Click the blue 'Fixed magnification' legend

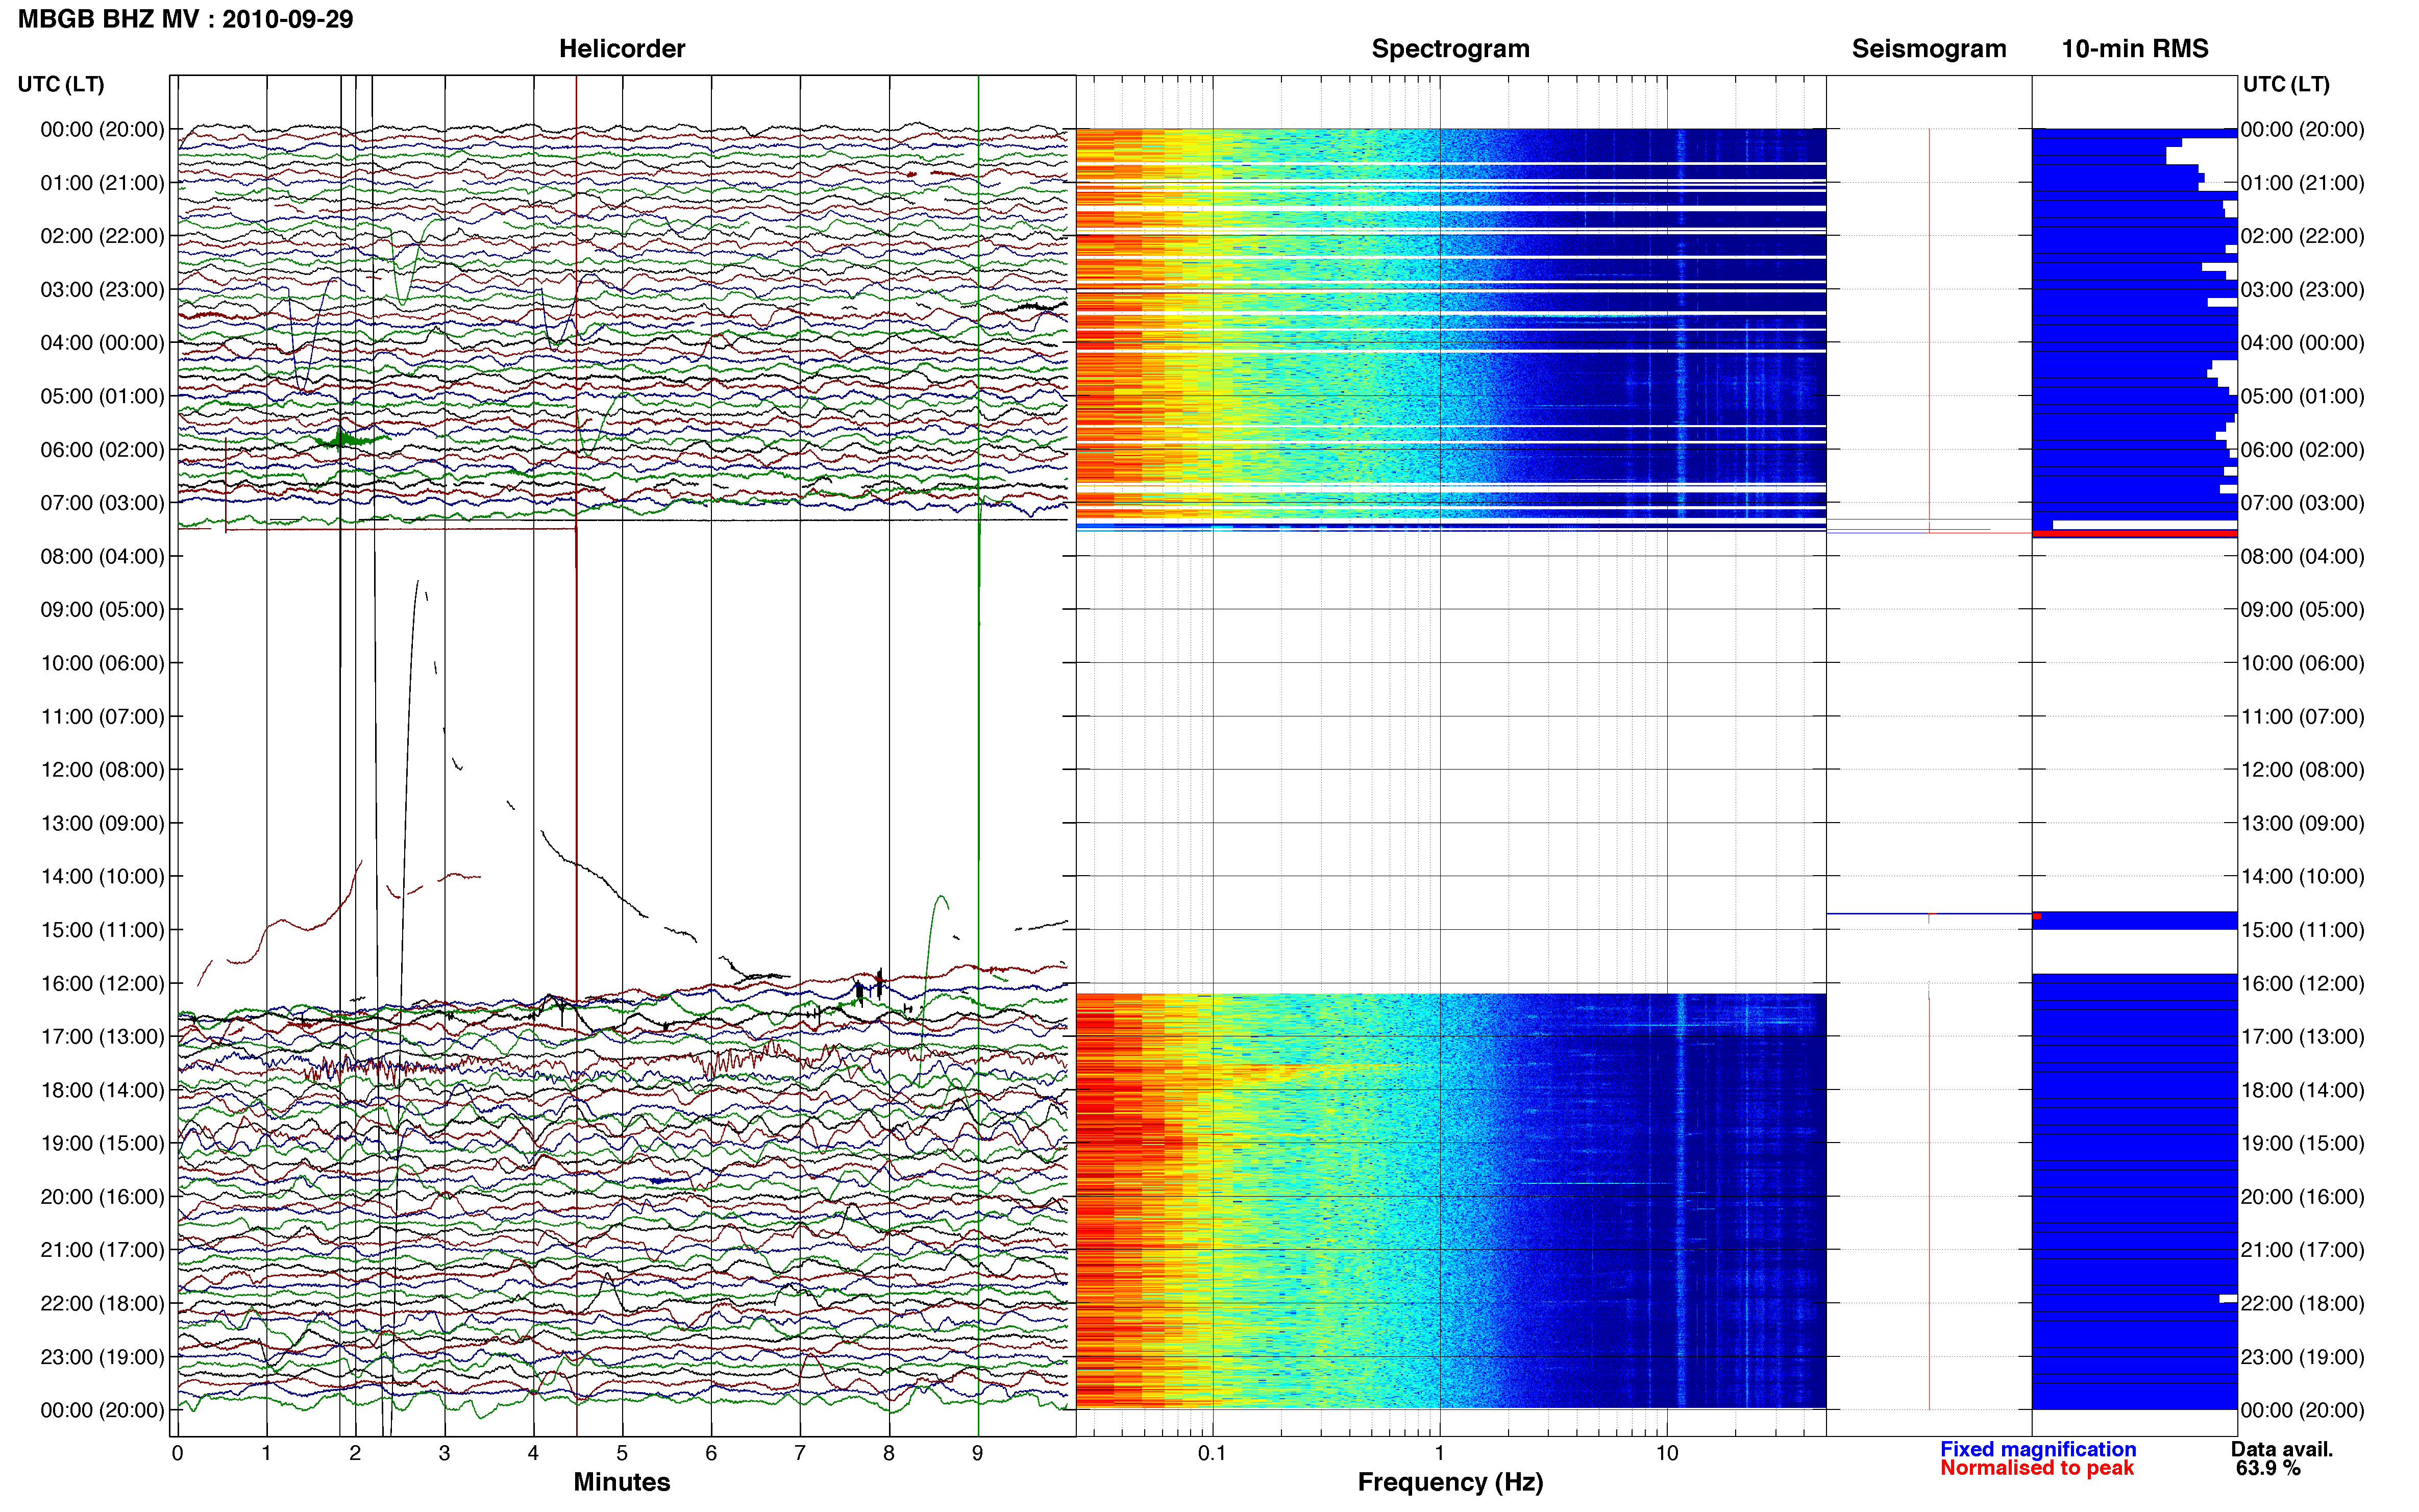coord(2038,1449)
